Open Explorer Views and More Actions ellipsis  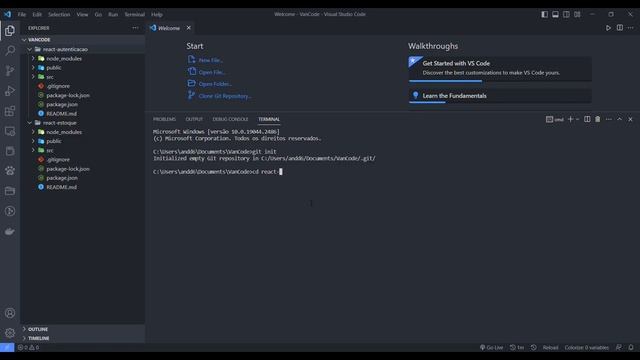pyautogui.click(x=135, y=28)
